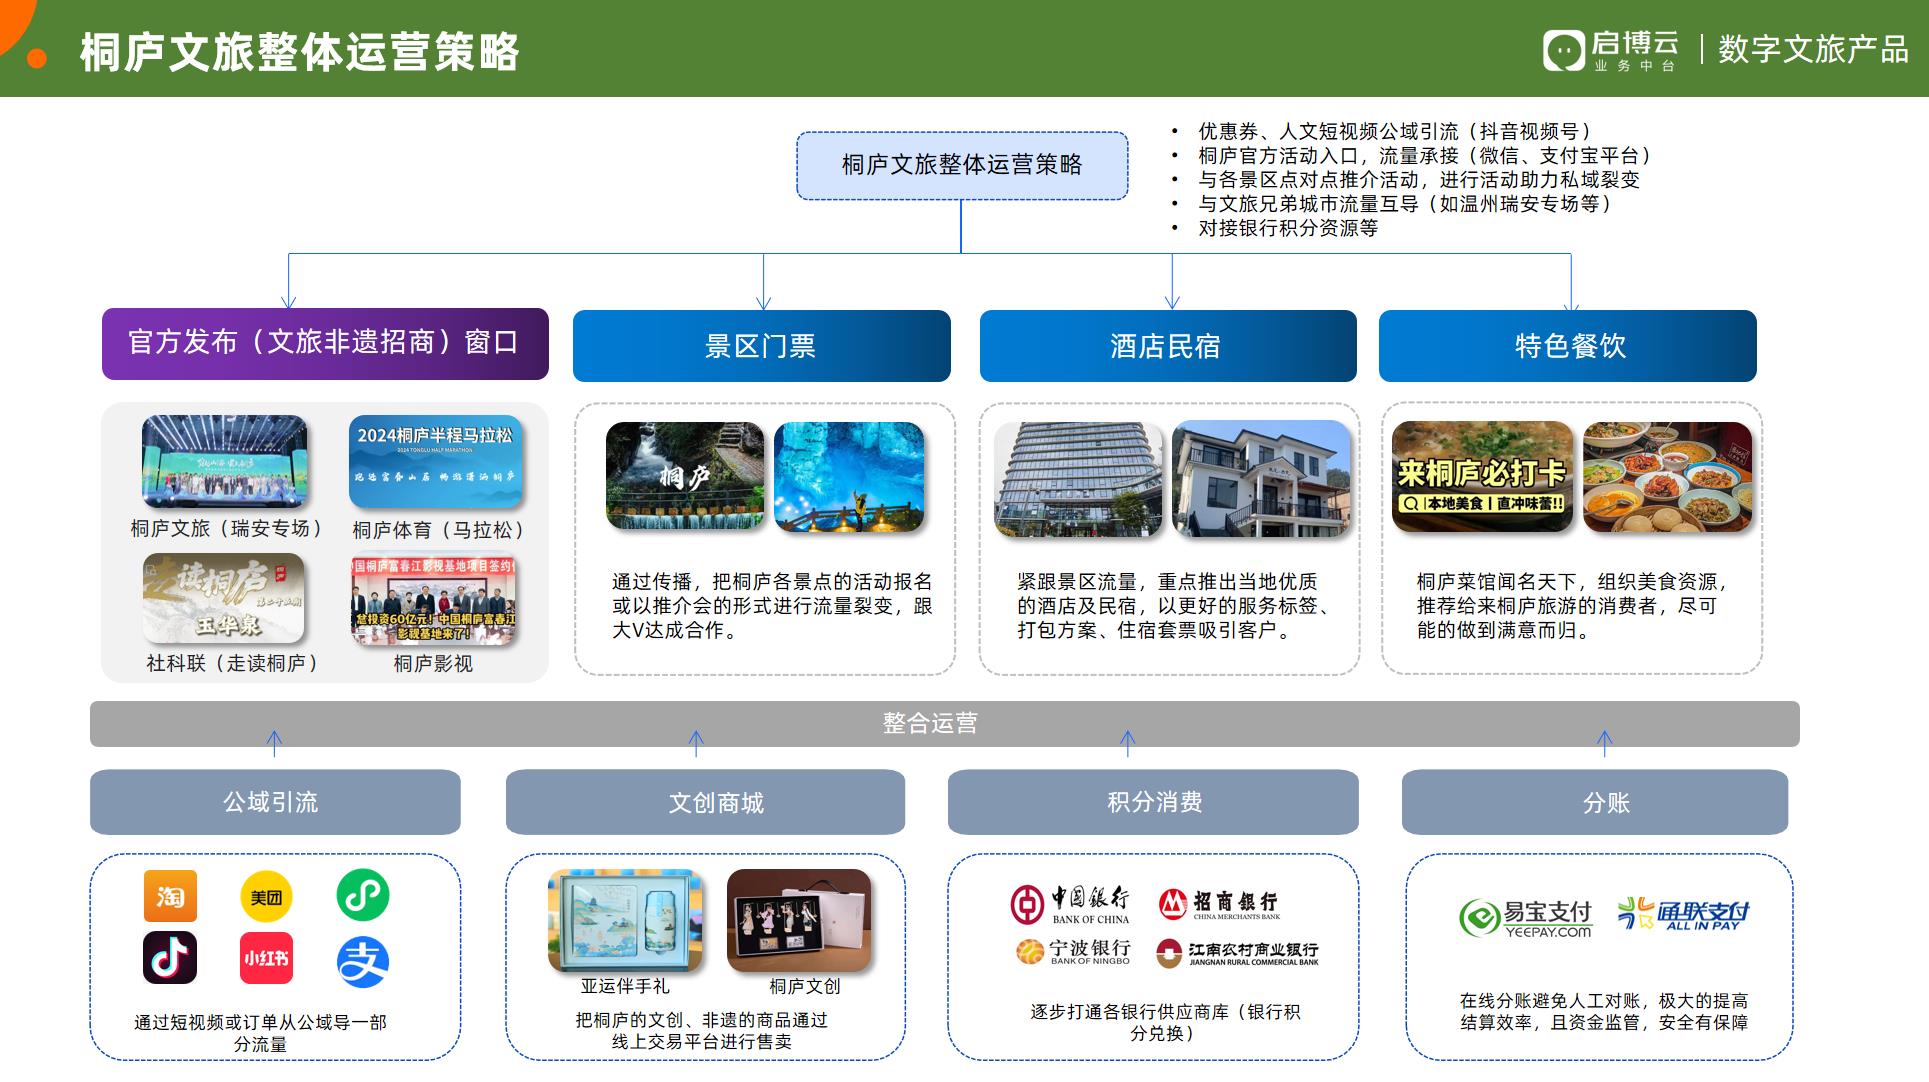Click the Taobao orange icon
The width and height of the screenshot is (1929, 1082).
tap(170, 895)
